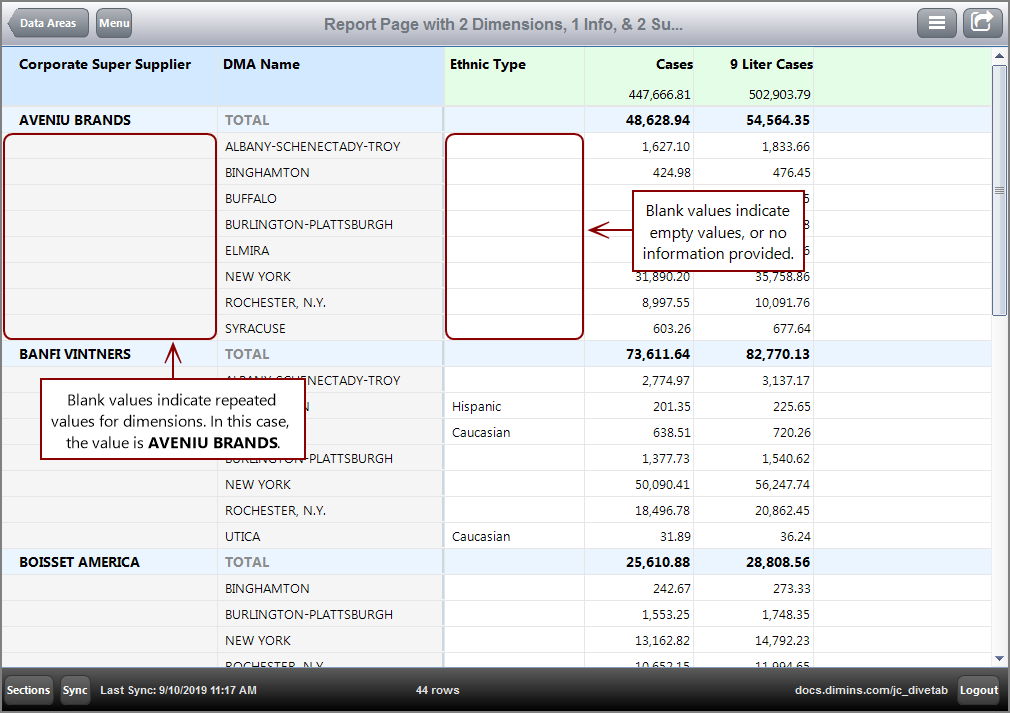Click 9 Liter value 20,862.45

point(782,511)
